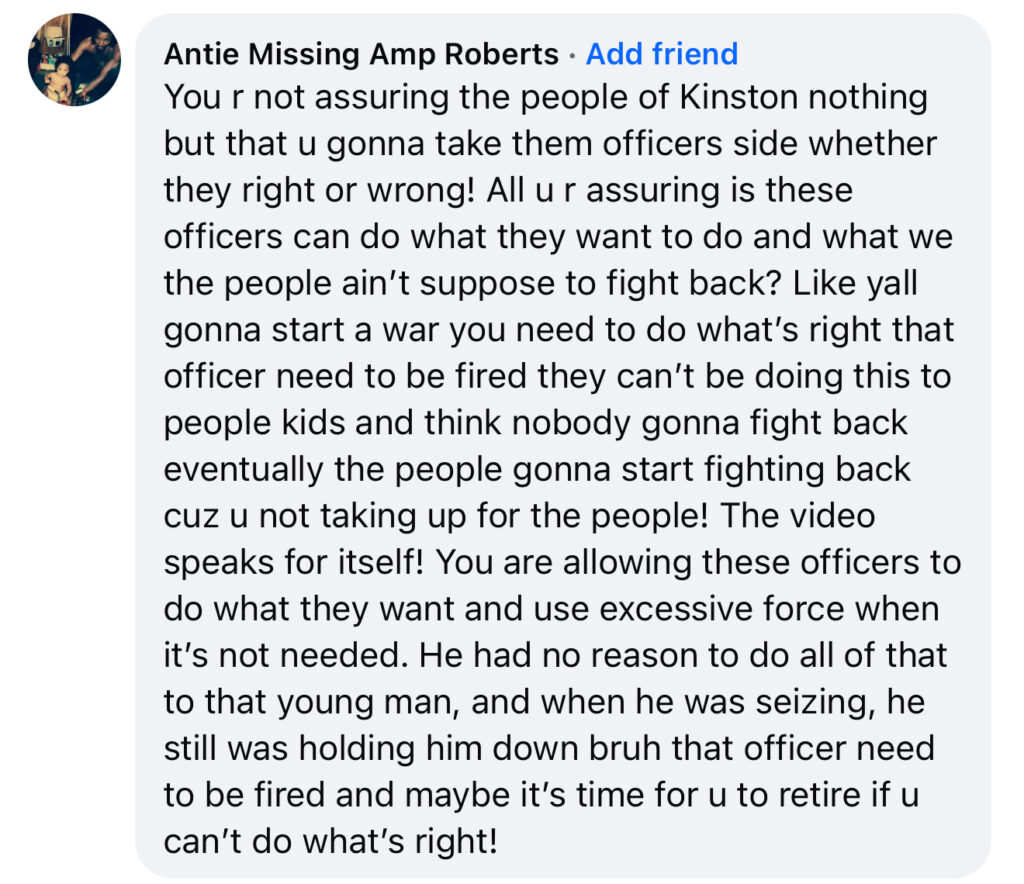This screenshot has width=1024, height=884.
Task: Open Antie Missing Amp Roberts' profile name
Action: 361,54
